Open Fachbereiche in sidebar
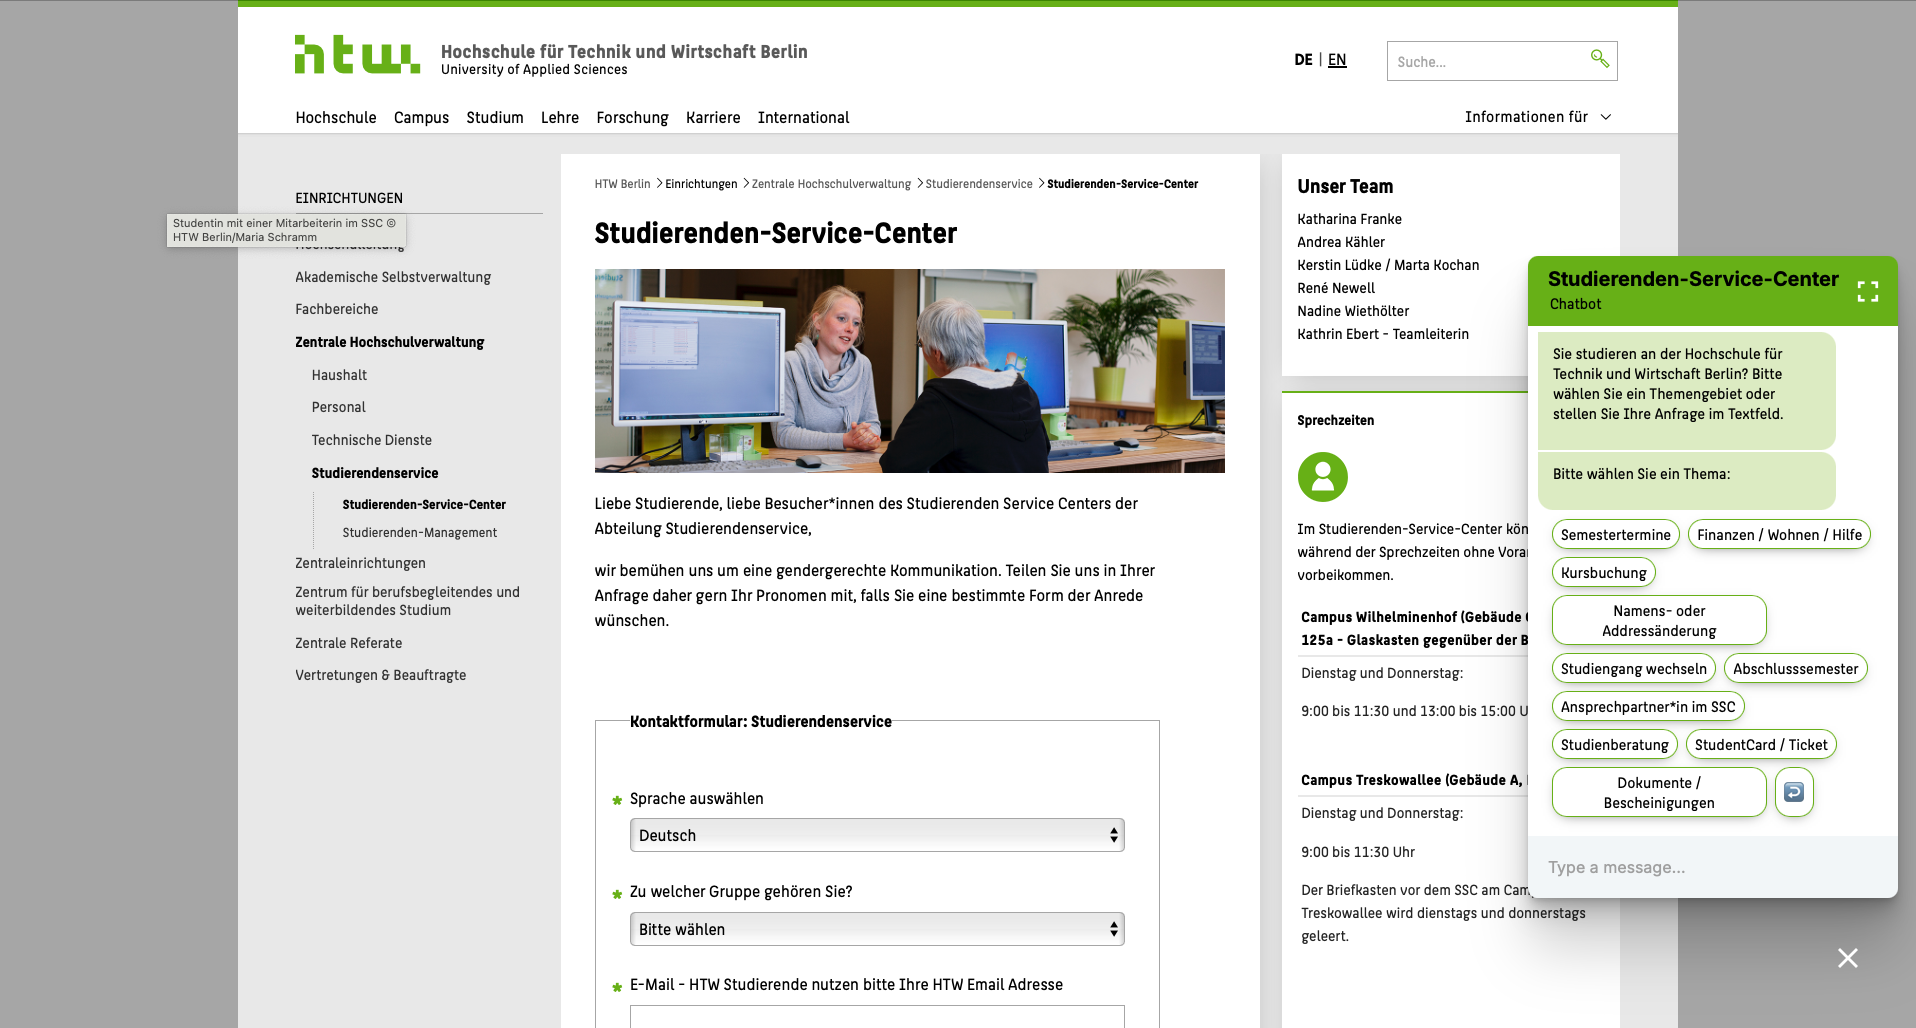 click(336, 309)
